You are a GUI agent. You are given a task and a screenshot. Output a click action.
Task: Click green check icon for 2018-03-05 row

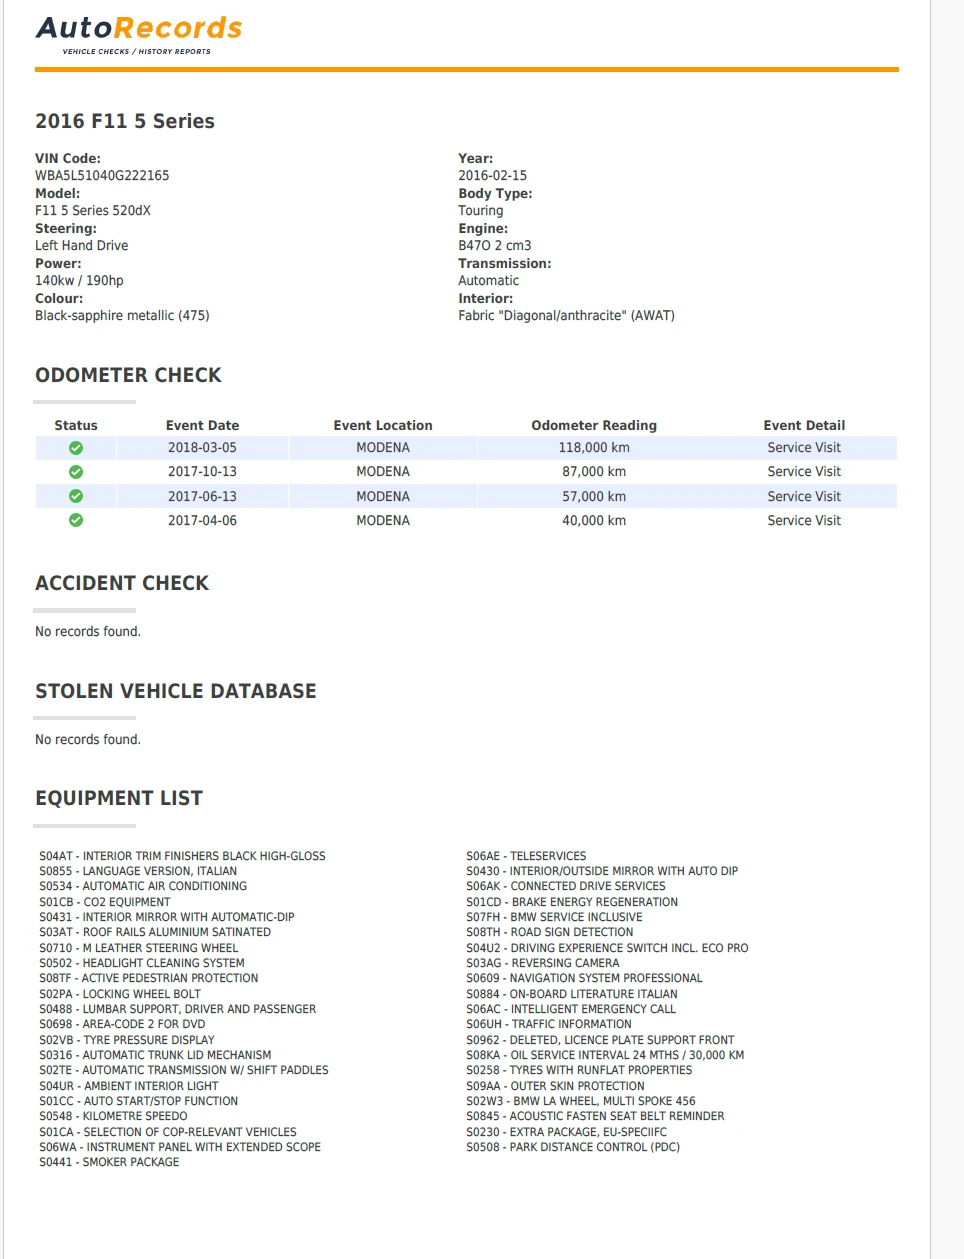pyautogui.click(x=76, y=448)
